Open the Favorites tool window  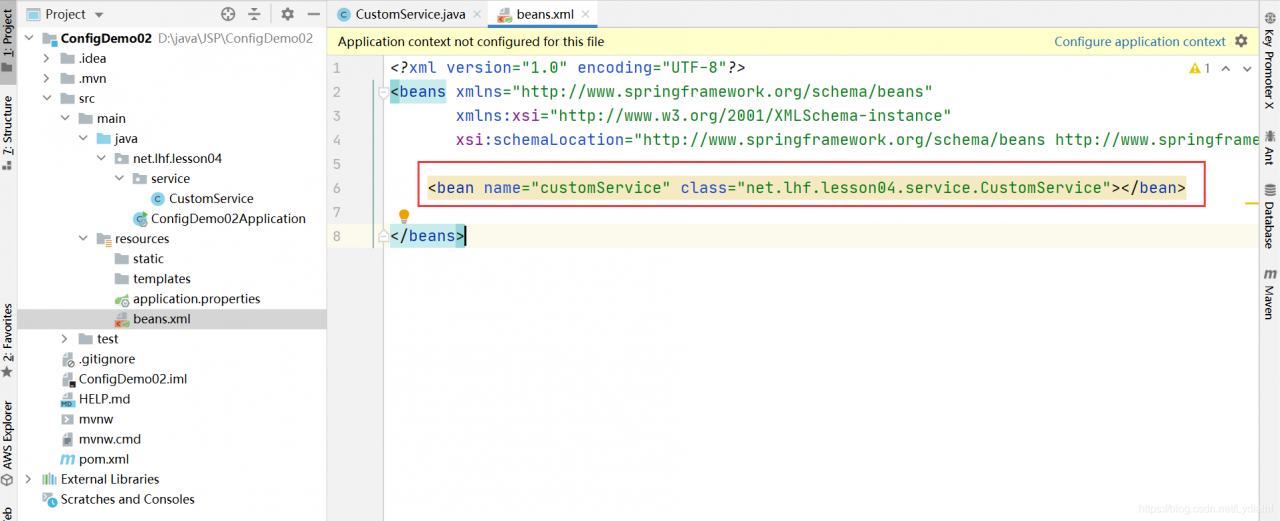tap(8, 340)
